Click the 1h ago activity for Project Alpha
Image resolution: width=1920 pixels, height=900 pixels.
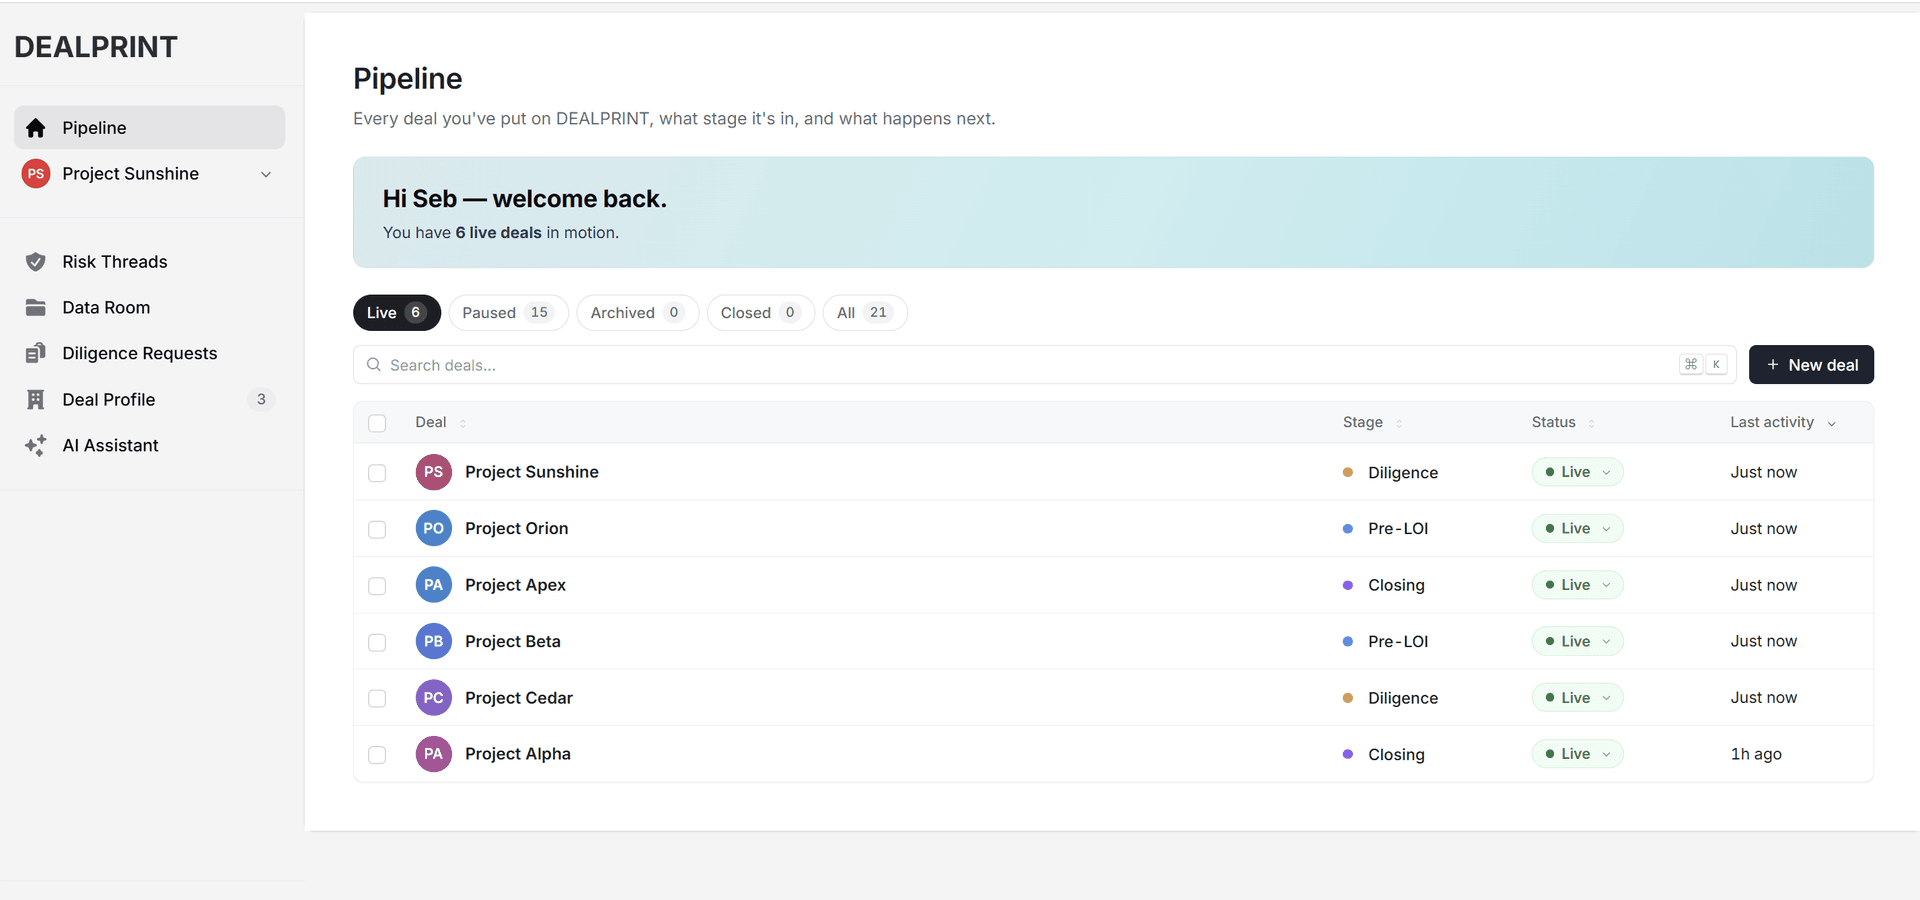(1756, 754)
